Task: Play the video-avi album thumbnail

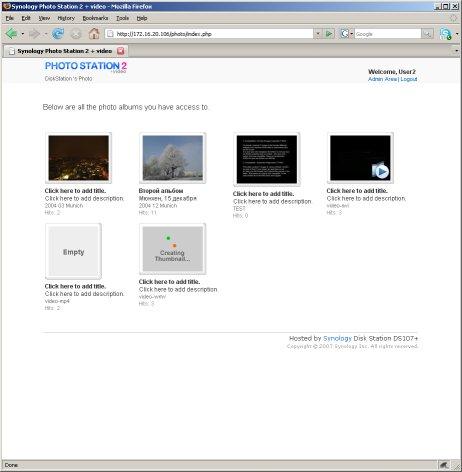Action: pos(360,158)
